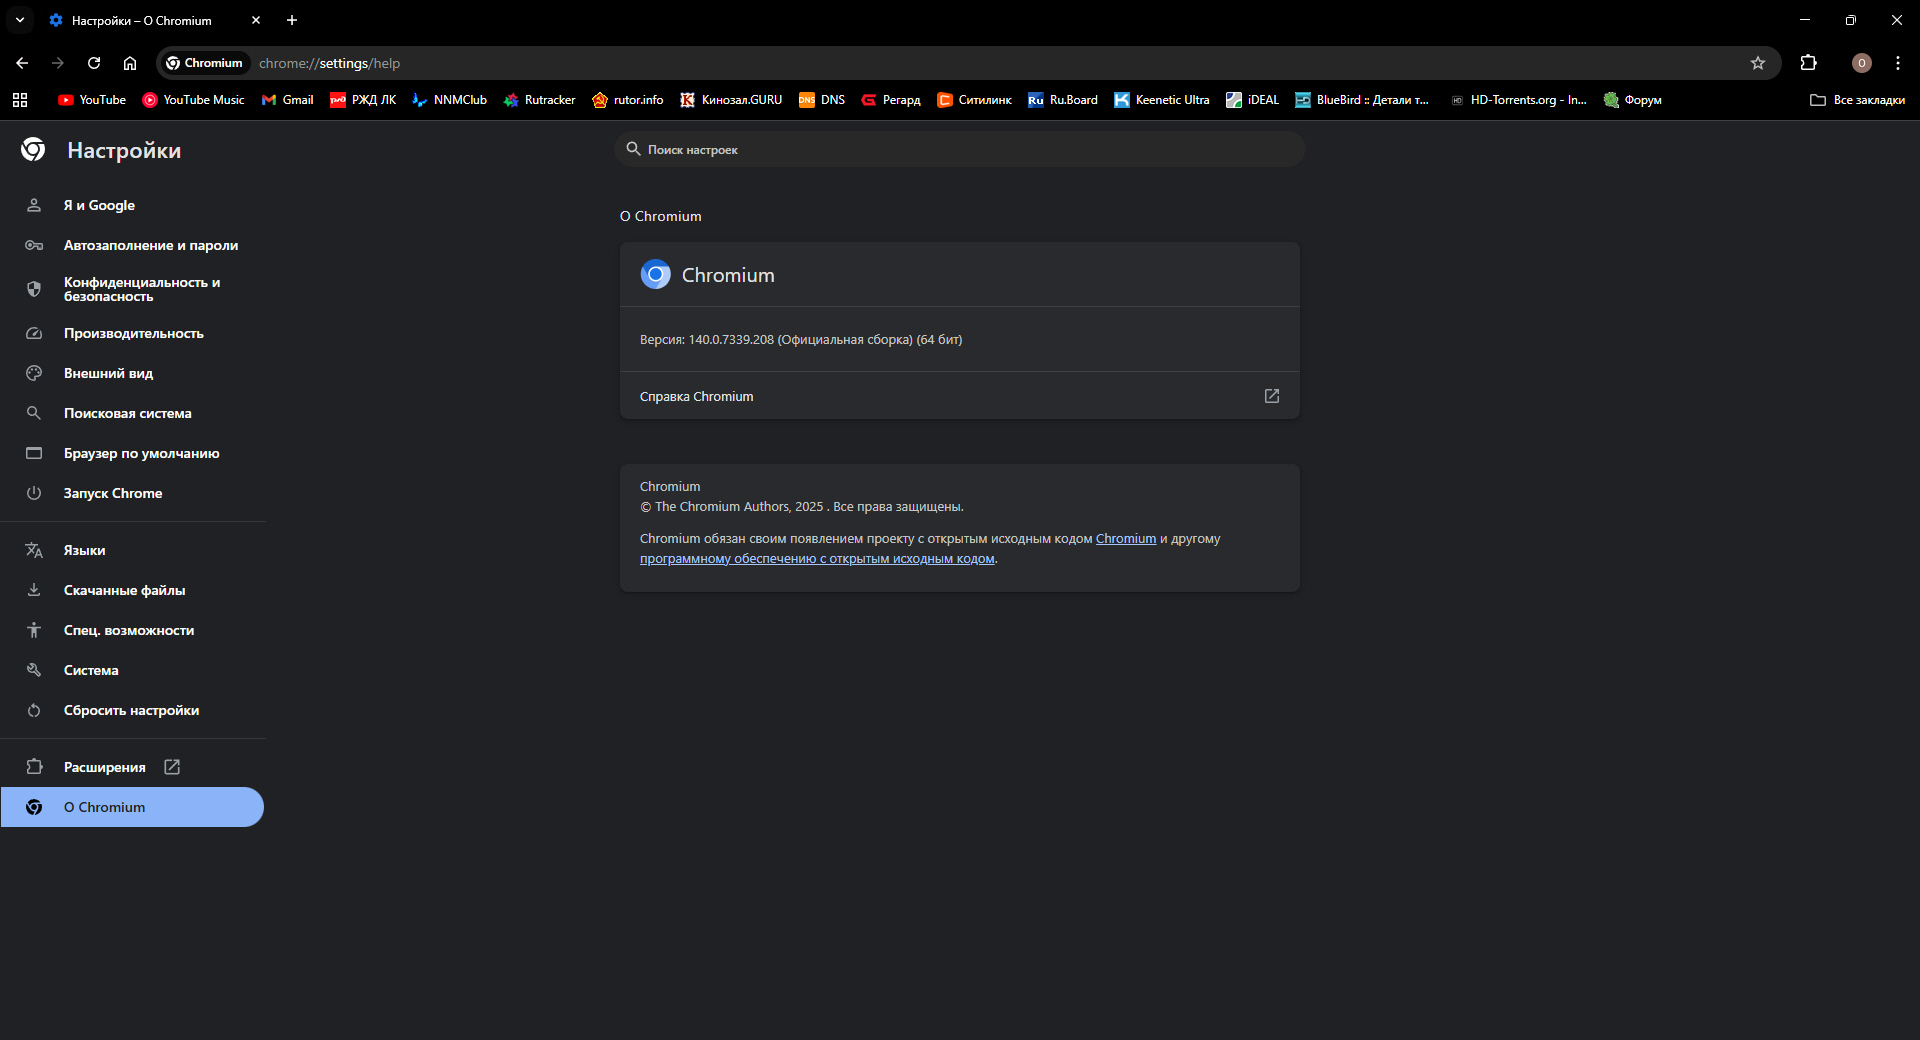Follow the Chromium open source project link
The width and height of the screenshot is (1920, 1040).
point(1125,539)
